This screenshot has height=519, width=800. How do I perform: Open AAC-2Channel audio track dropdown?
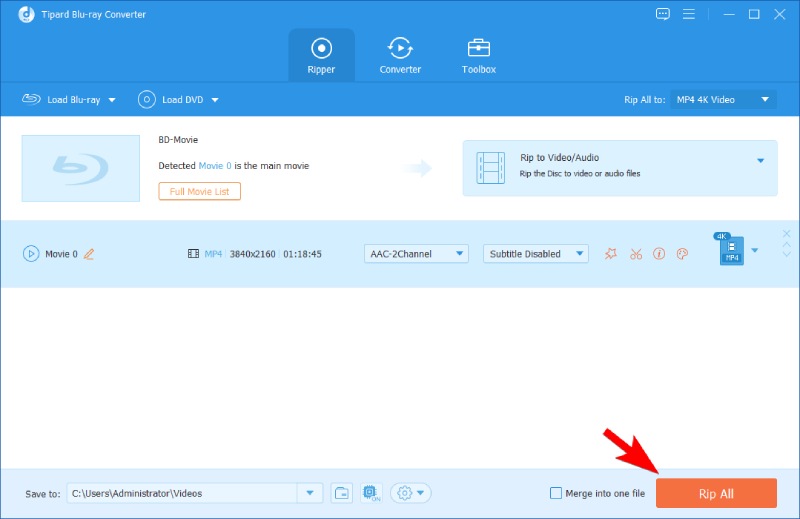(x=416, y=254)
